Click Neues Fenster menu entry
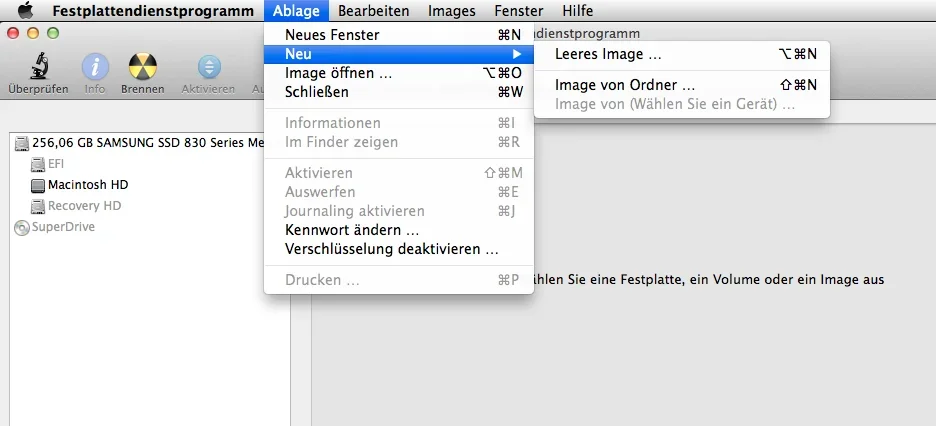The width and height of the screenshot is (936, 426). pos(332,35)
